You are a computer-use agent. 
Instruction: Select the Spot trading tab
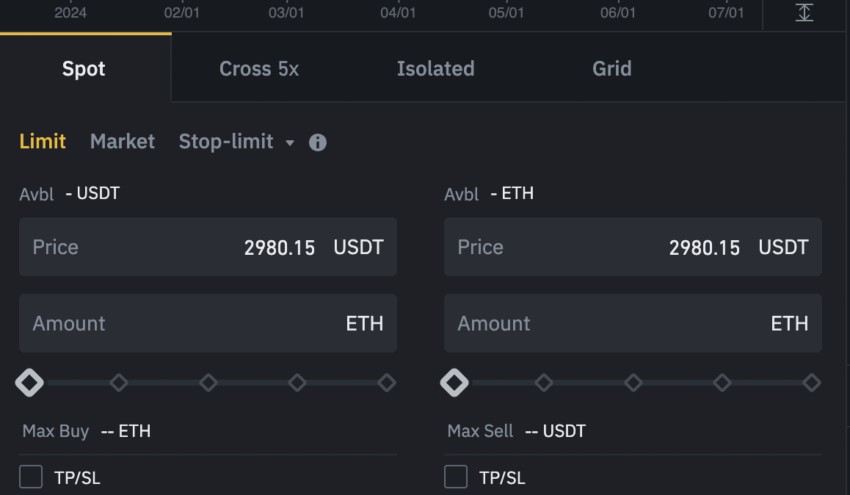(83, 69)
